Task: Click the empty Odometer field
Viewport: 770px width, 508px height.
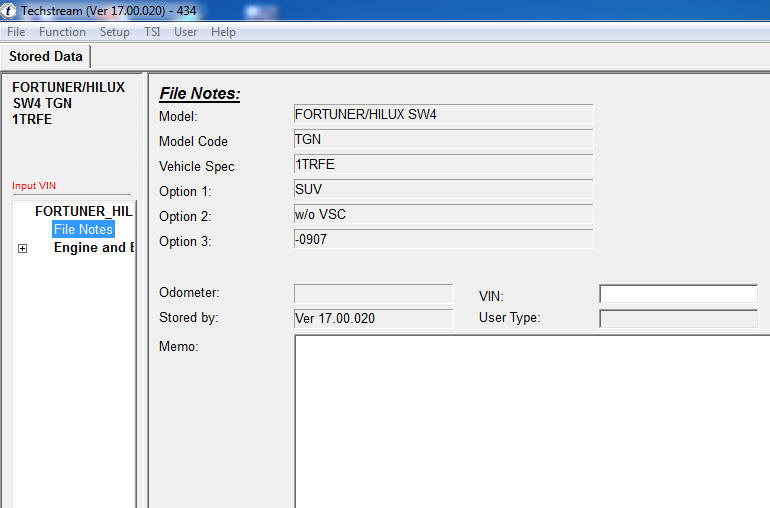Action: [x=373, y=294]
